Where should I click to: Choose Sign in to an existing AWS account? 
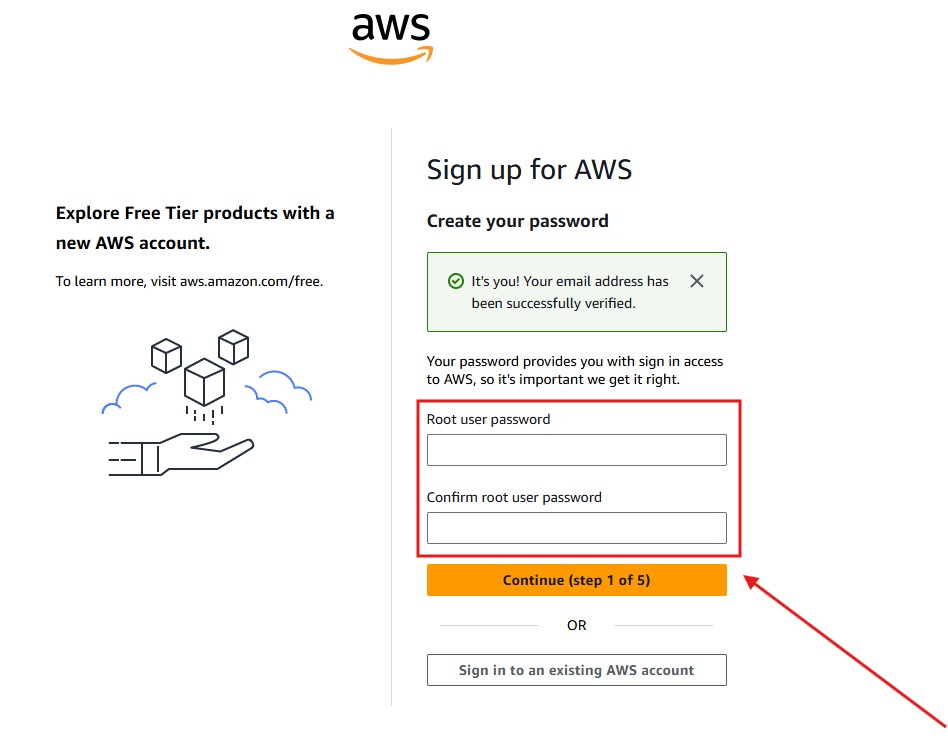576,670
